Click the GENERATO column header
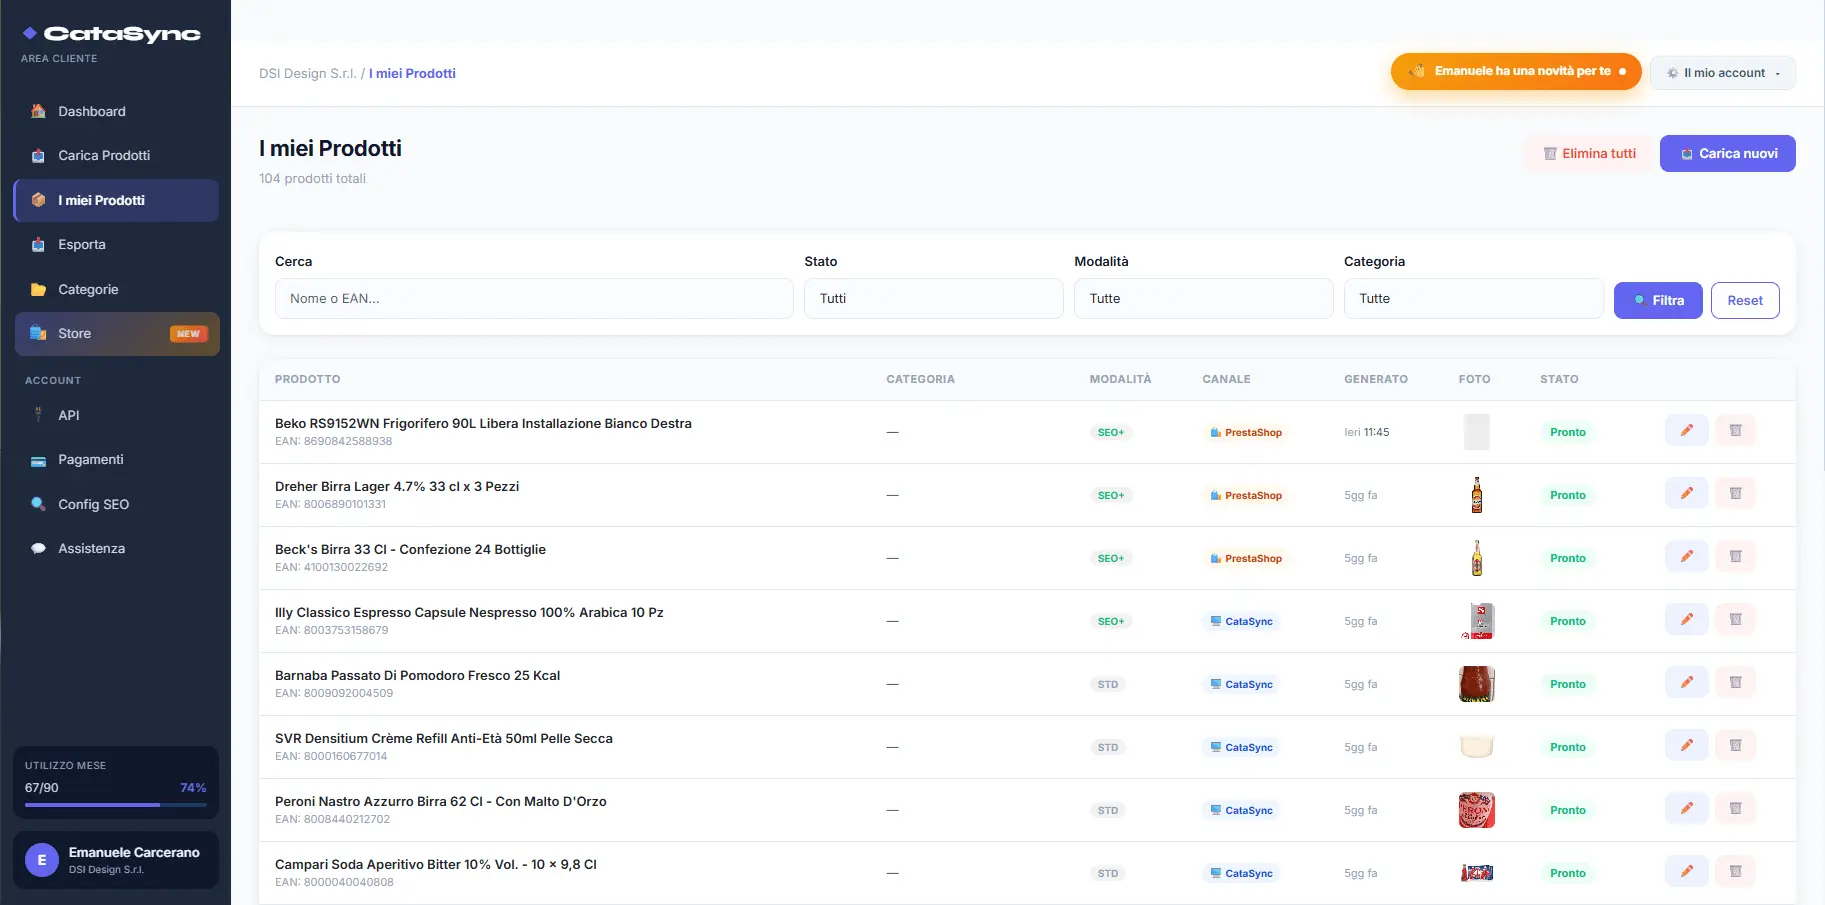This screenshot has height=905, width=1825. click(1376, 380)
